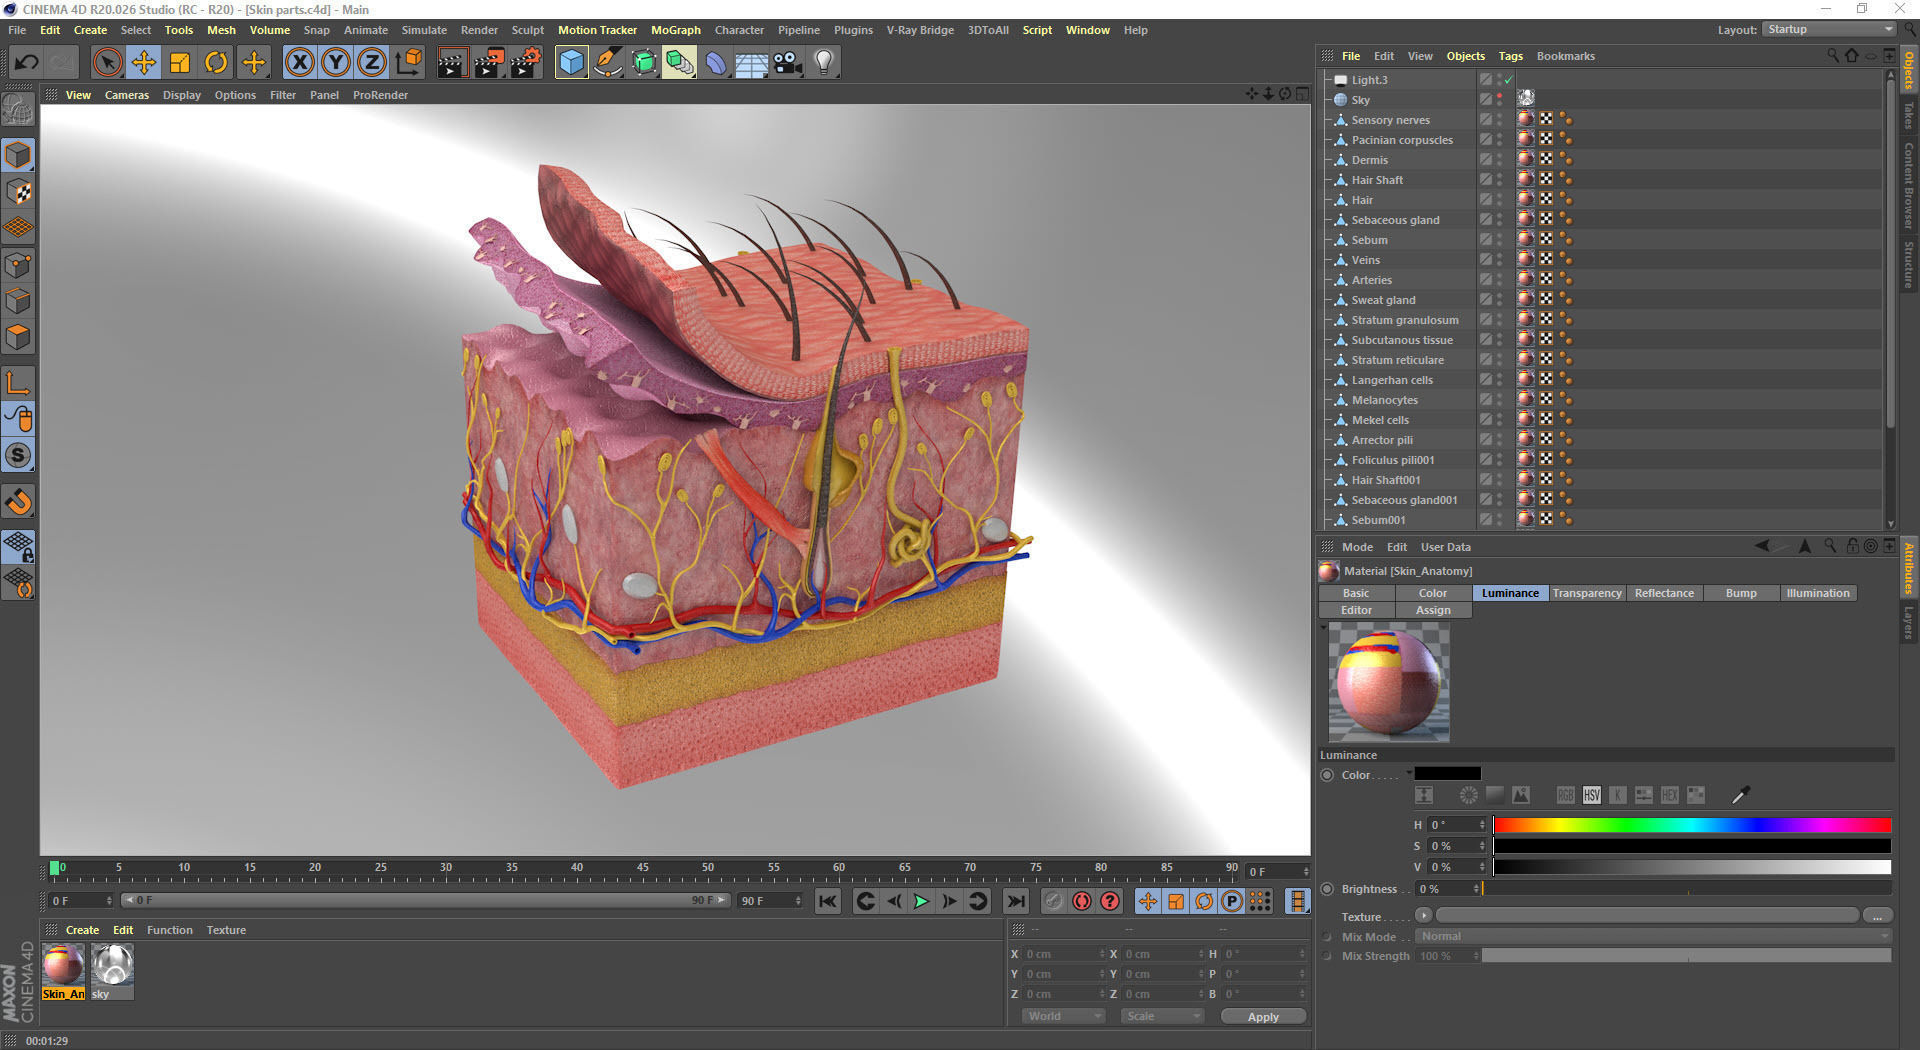Enable the Axis mode tool
The image size is (1920, 1050).
18,381
